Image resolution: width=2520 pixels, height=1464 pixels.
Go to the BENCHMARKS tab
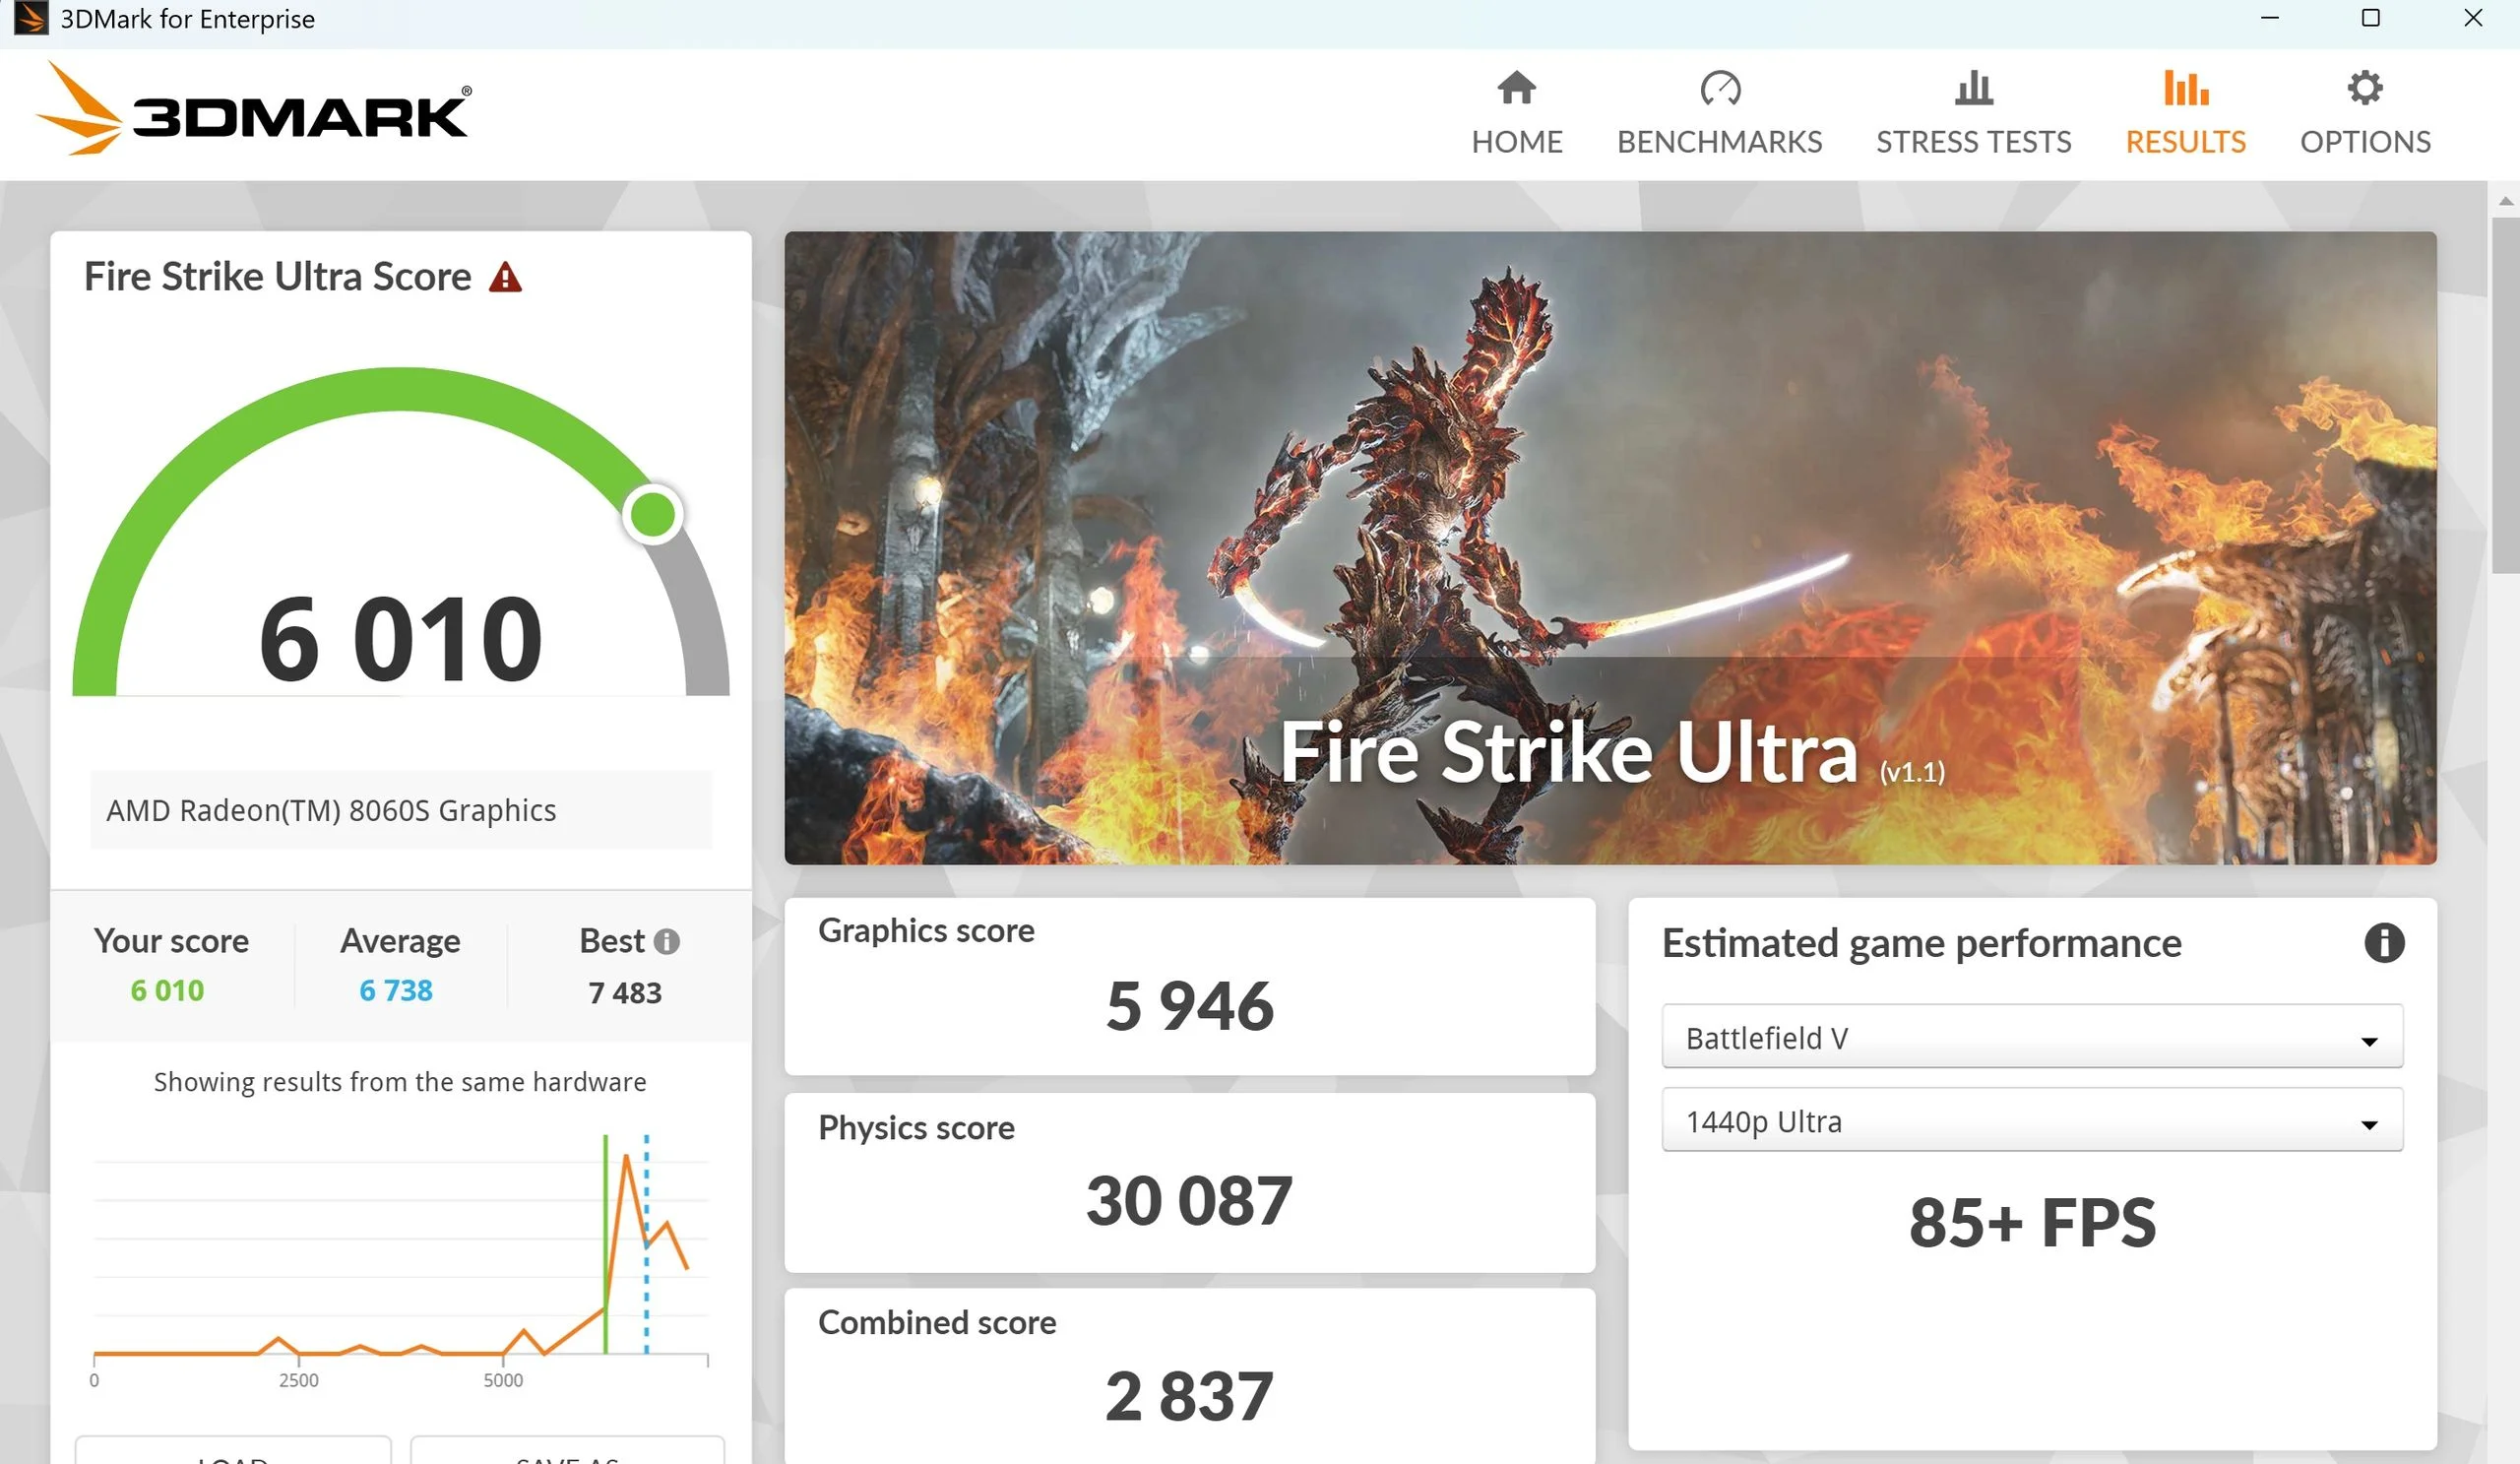[x=1719, y=142]
